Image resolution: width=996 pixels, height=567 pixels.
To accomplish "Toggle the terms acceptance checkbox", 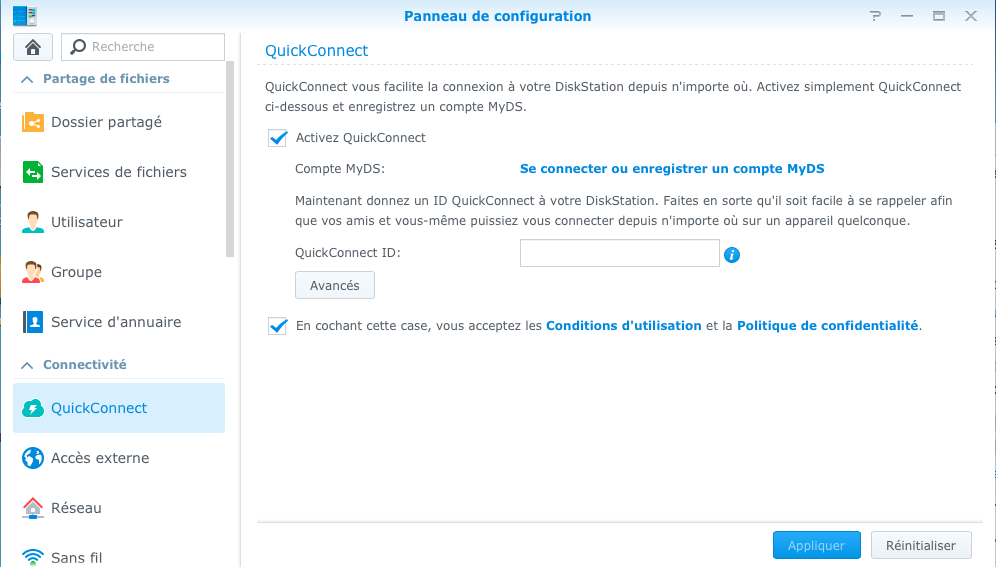I will tap(278, 326).
